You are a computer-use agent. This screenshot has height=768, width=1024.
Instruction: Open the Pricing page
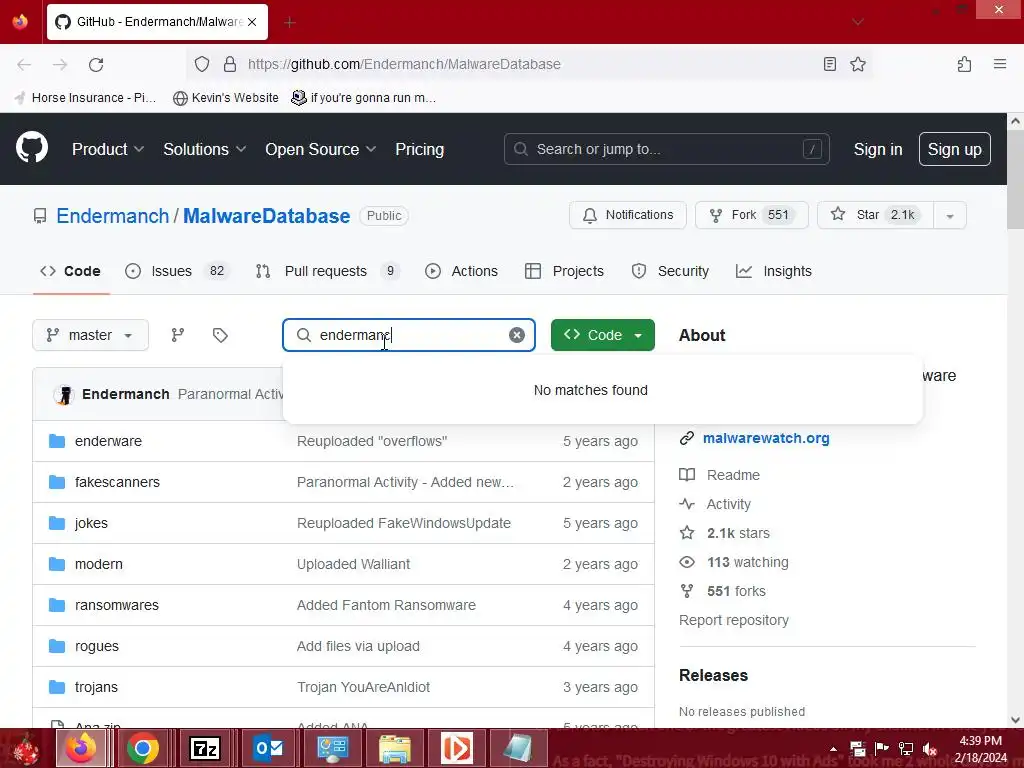(x=419, y=149)
